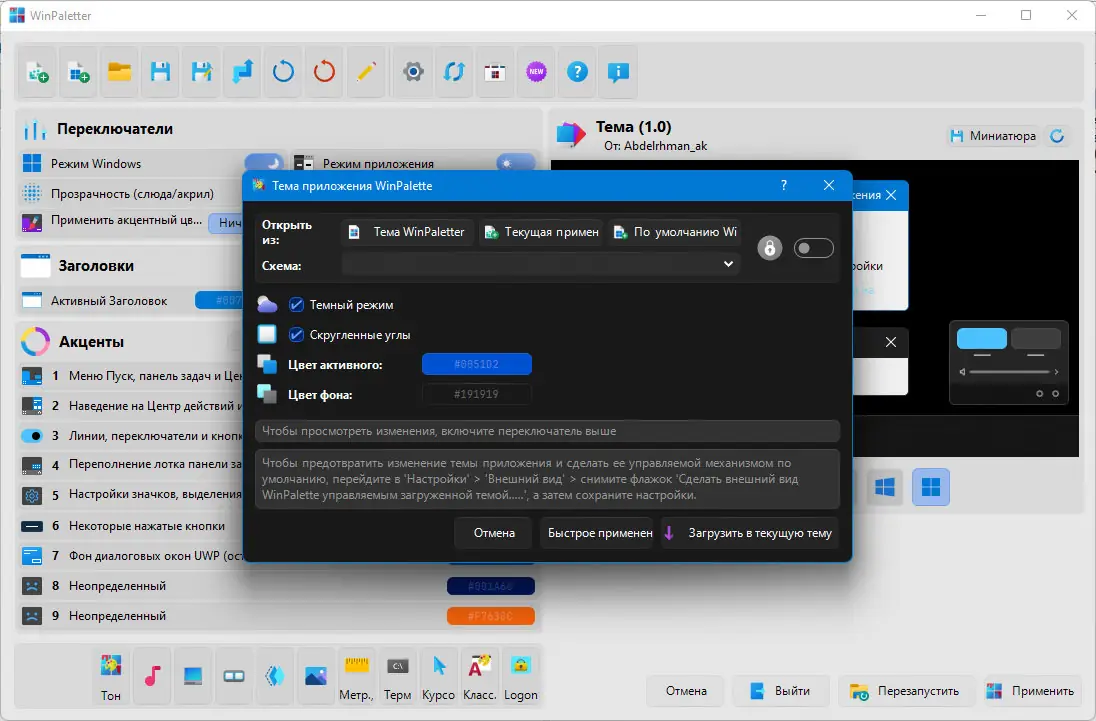The image size is (1096, 721).
Task: Click Загрузить в текущую тему button
Action: pyautogui.click(x=749, y=533)
